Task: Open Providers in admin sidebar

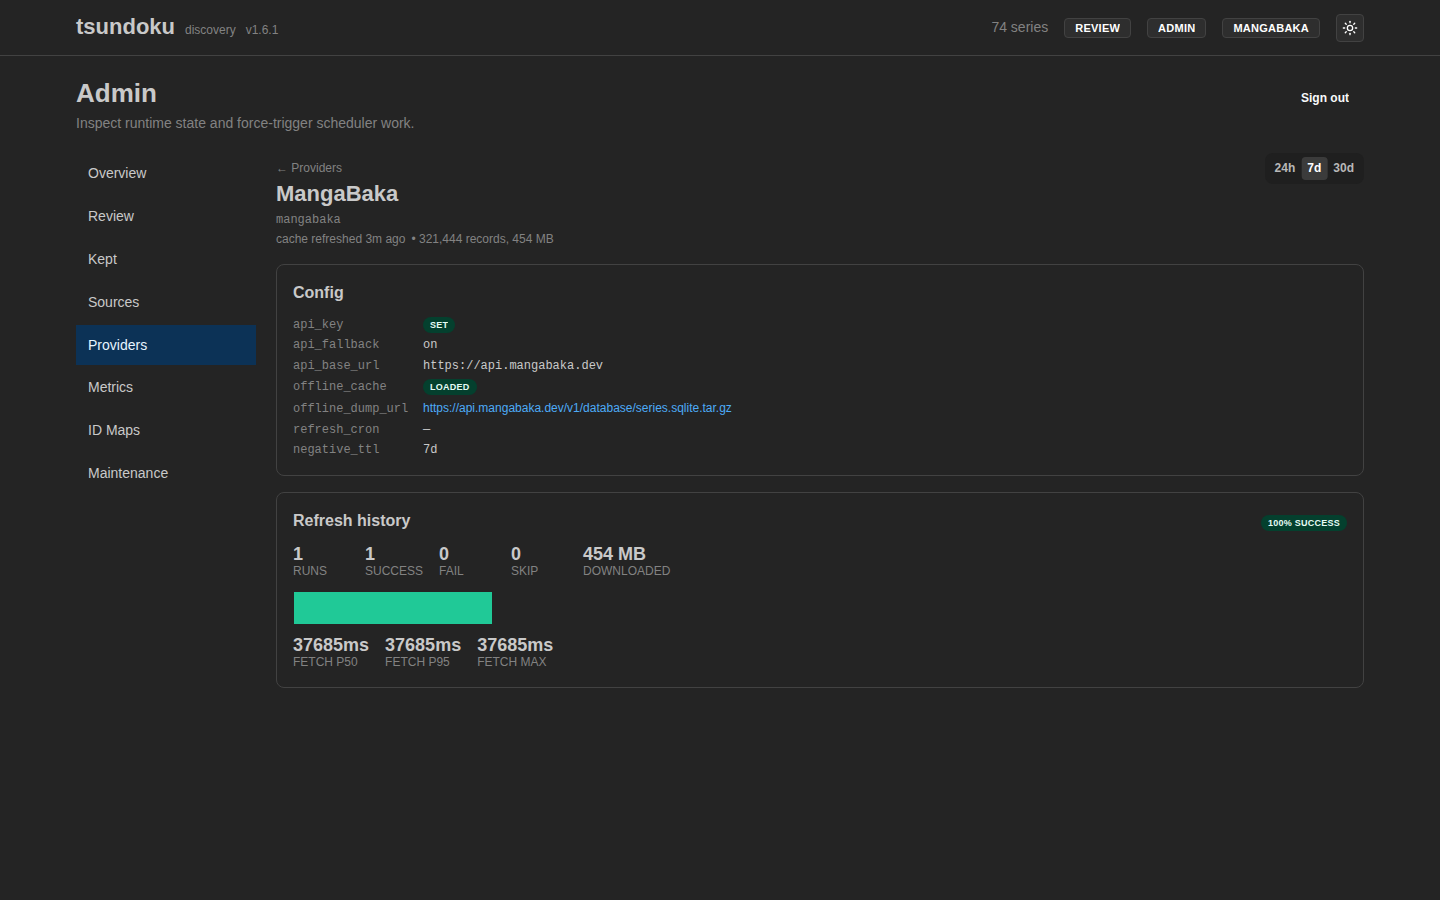Action: [166, 345]
